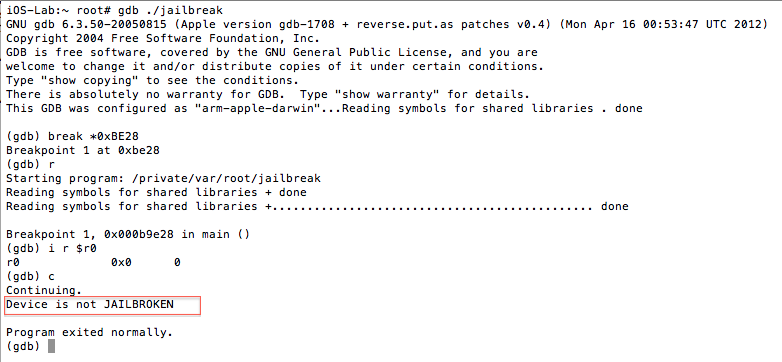Click 'Starting program: /private/var/root/jailbreak' path
Image resolution: width=782 pixels, height=362 pixels.
pyautogui.click(x=164, y=178)
